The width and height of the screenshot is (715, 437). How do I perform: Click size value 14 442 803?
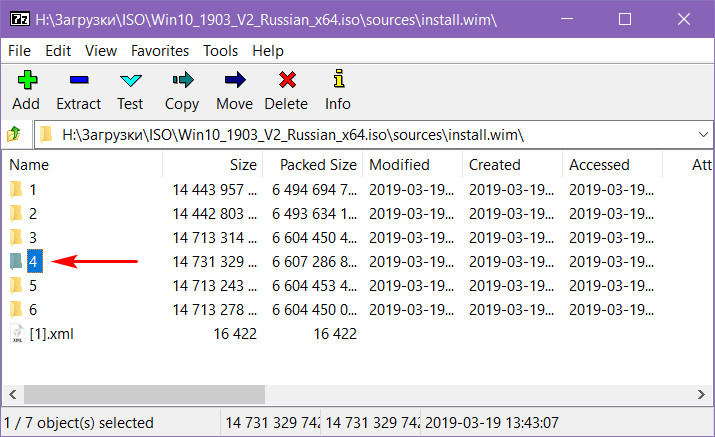click(x=214, y=213)
